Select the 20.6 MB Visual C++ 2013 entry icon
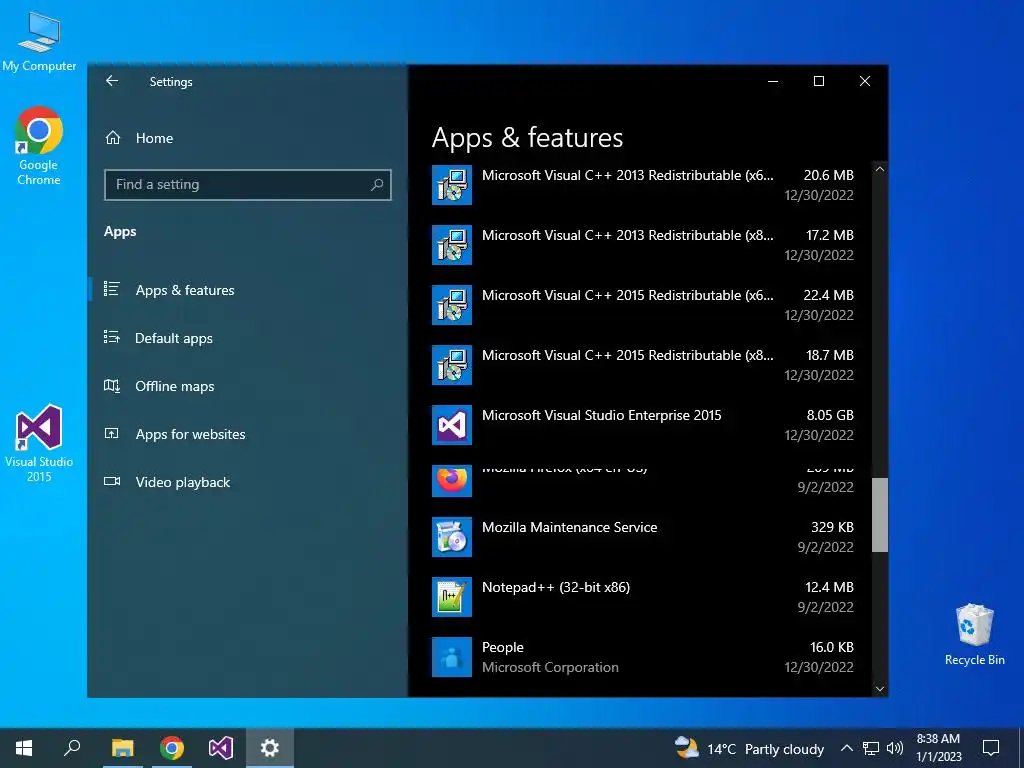The height and width of the screenshot is (768, 1024). pyautogui.click(x=452, y=185)
